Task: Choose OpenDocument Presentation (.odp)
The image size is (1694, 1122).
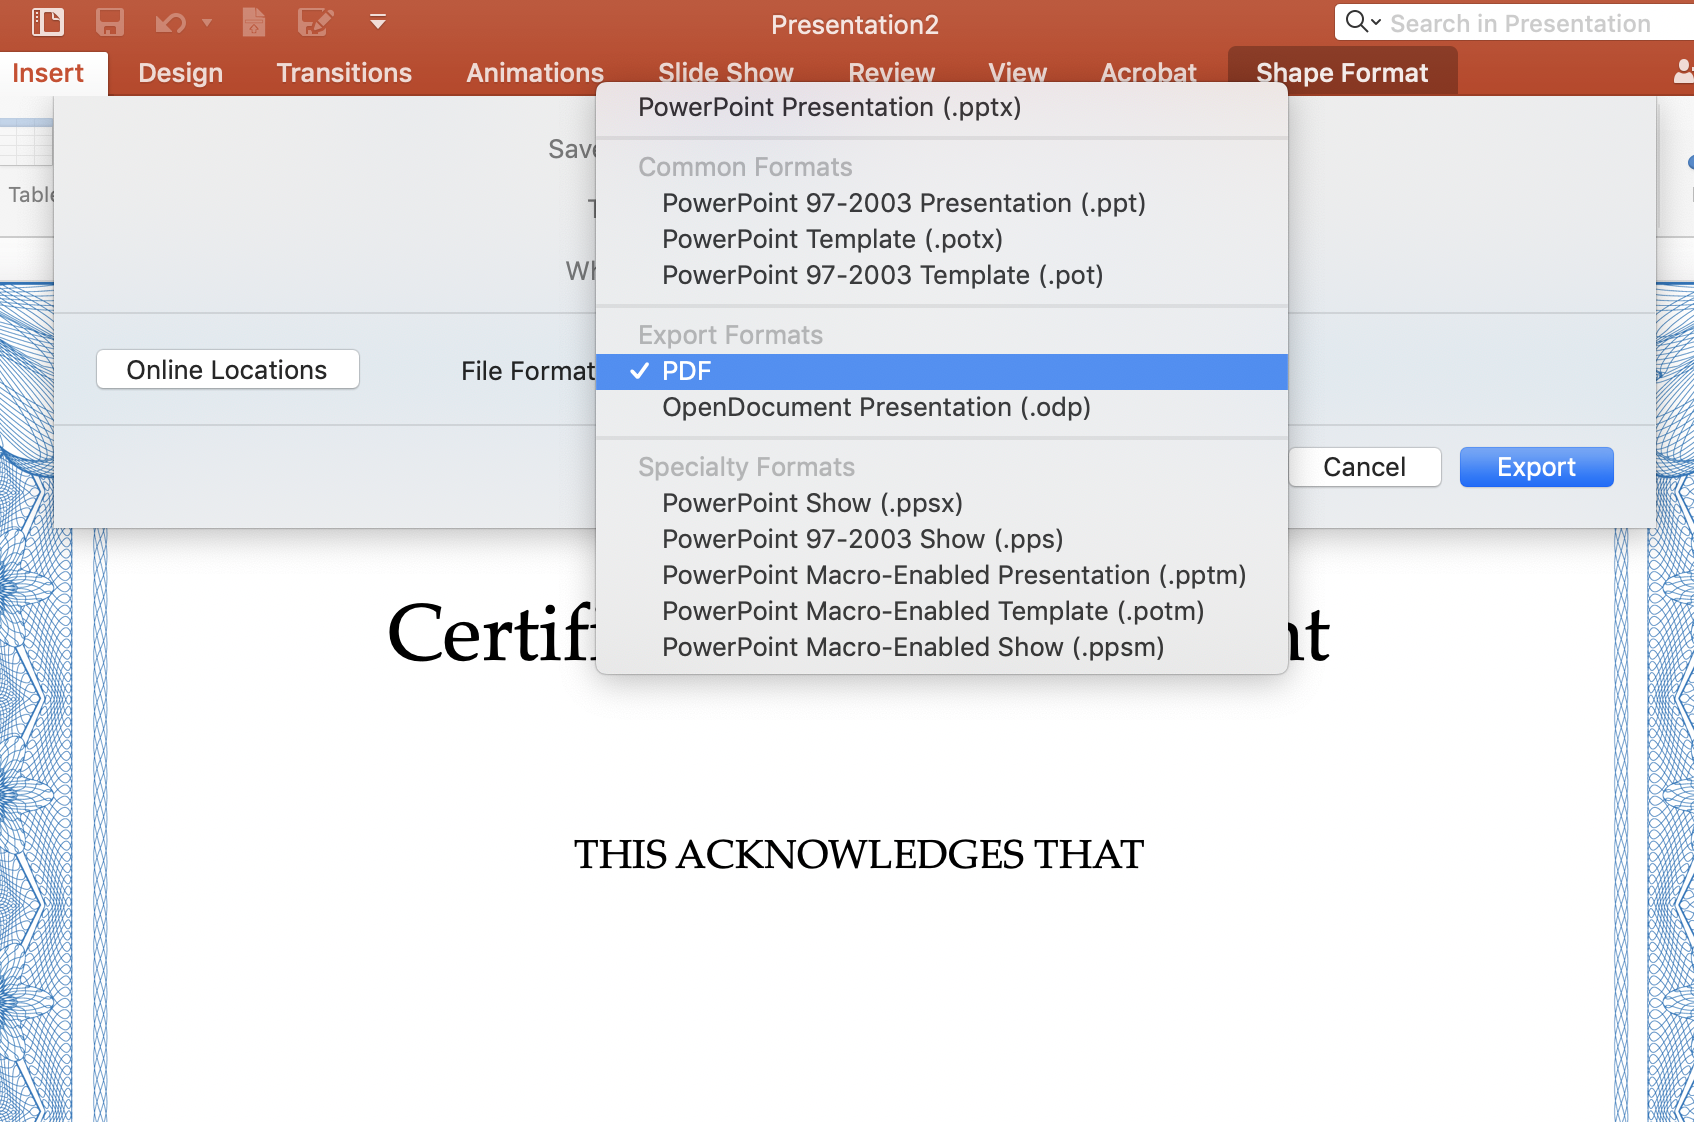Action: pos(942,407)
